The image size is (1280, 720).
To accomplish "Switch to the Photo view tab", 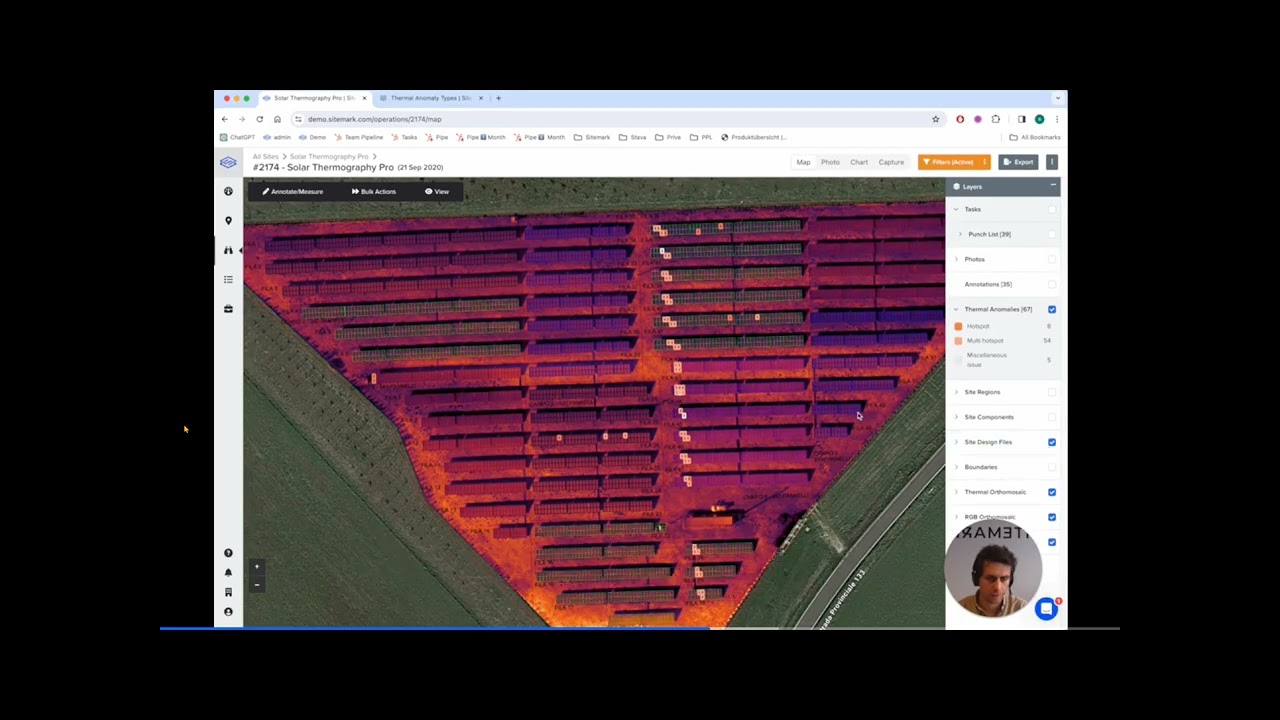I will (x=830, y=162).
